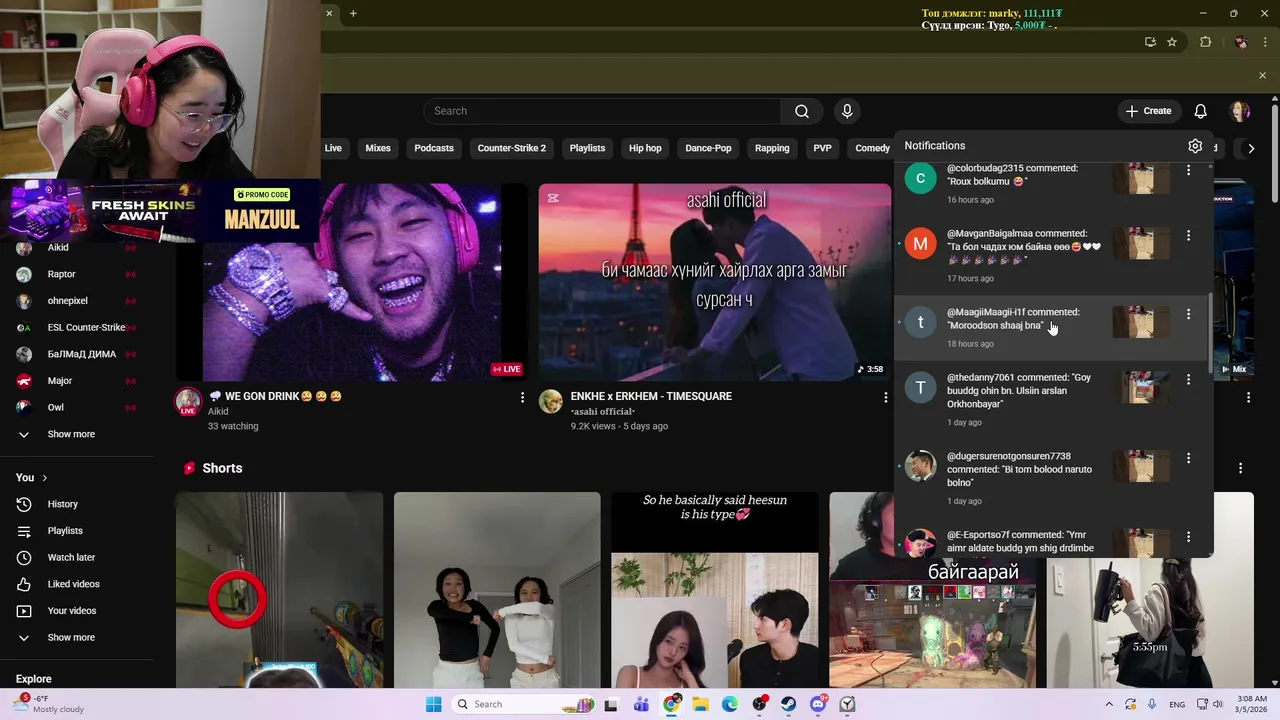The width and height of the screenshot is (1280, 720).
Task: Open options for @colorbudag2315 notification
Action: tap(1188, 171)
